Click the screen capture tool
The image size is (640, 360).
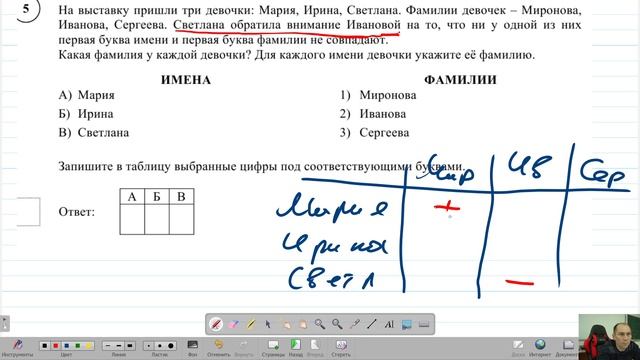(x=407, y=324)
